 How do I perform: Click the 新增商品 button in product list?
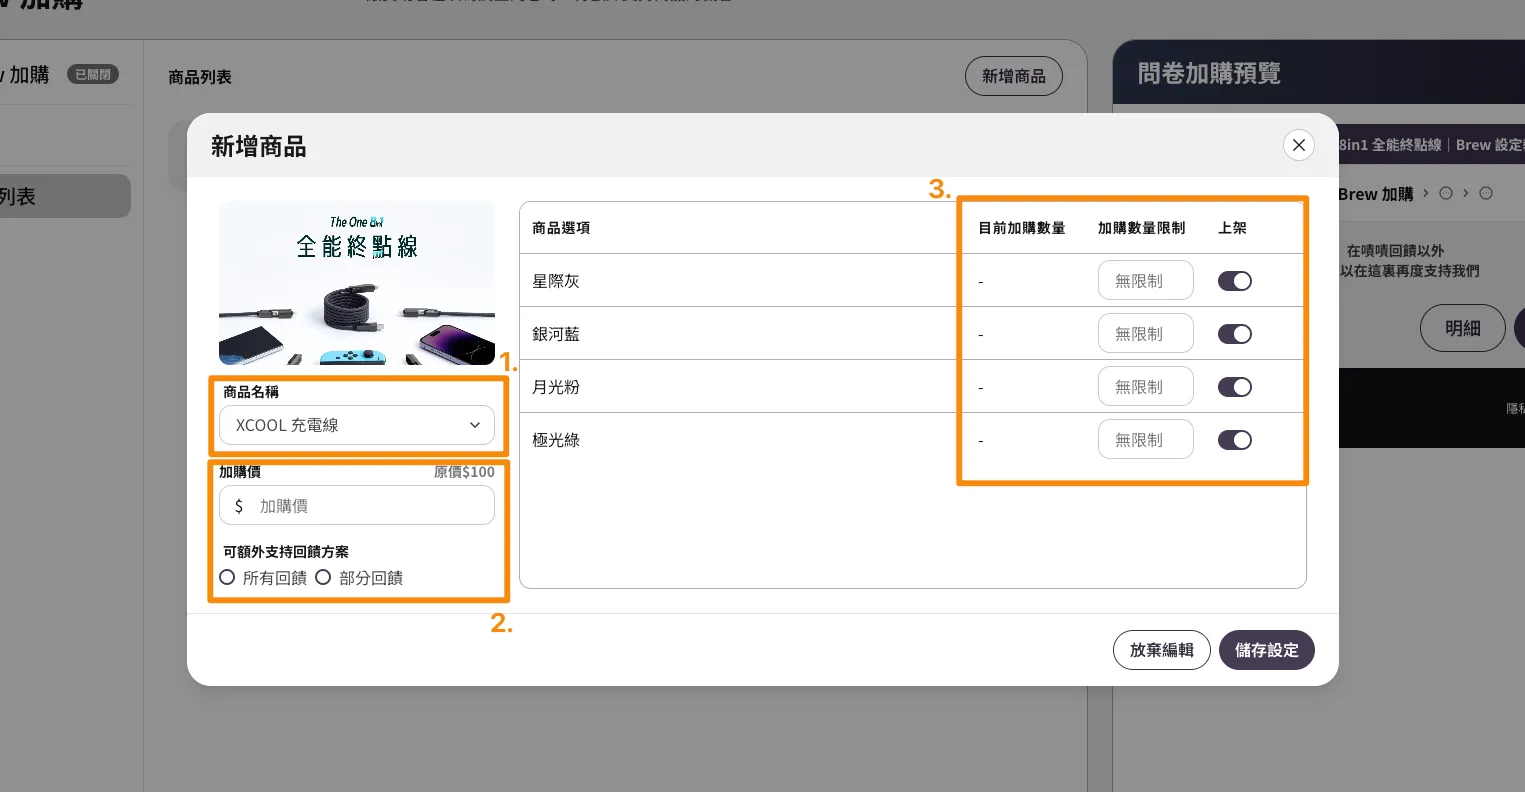tap(1013, 76)
